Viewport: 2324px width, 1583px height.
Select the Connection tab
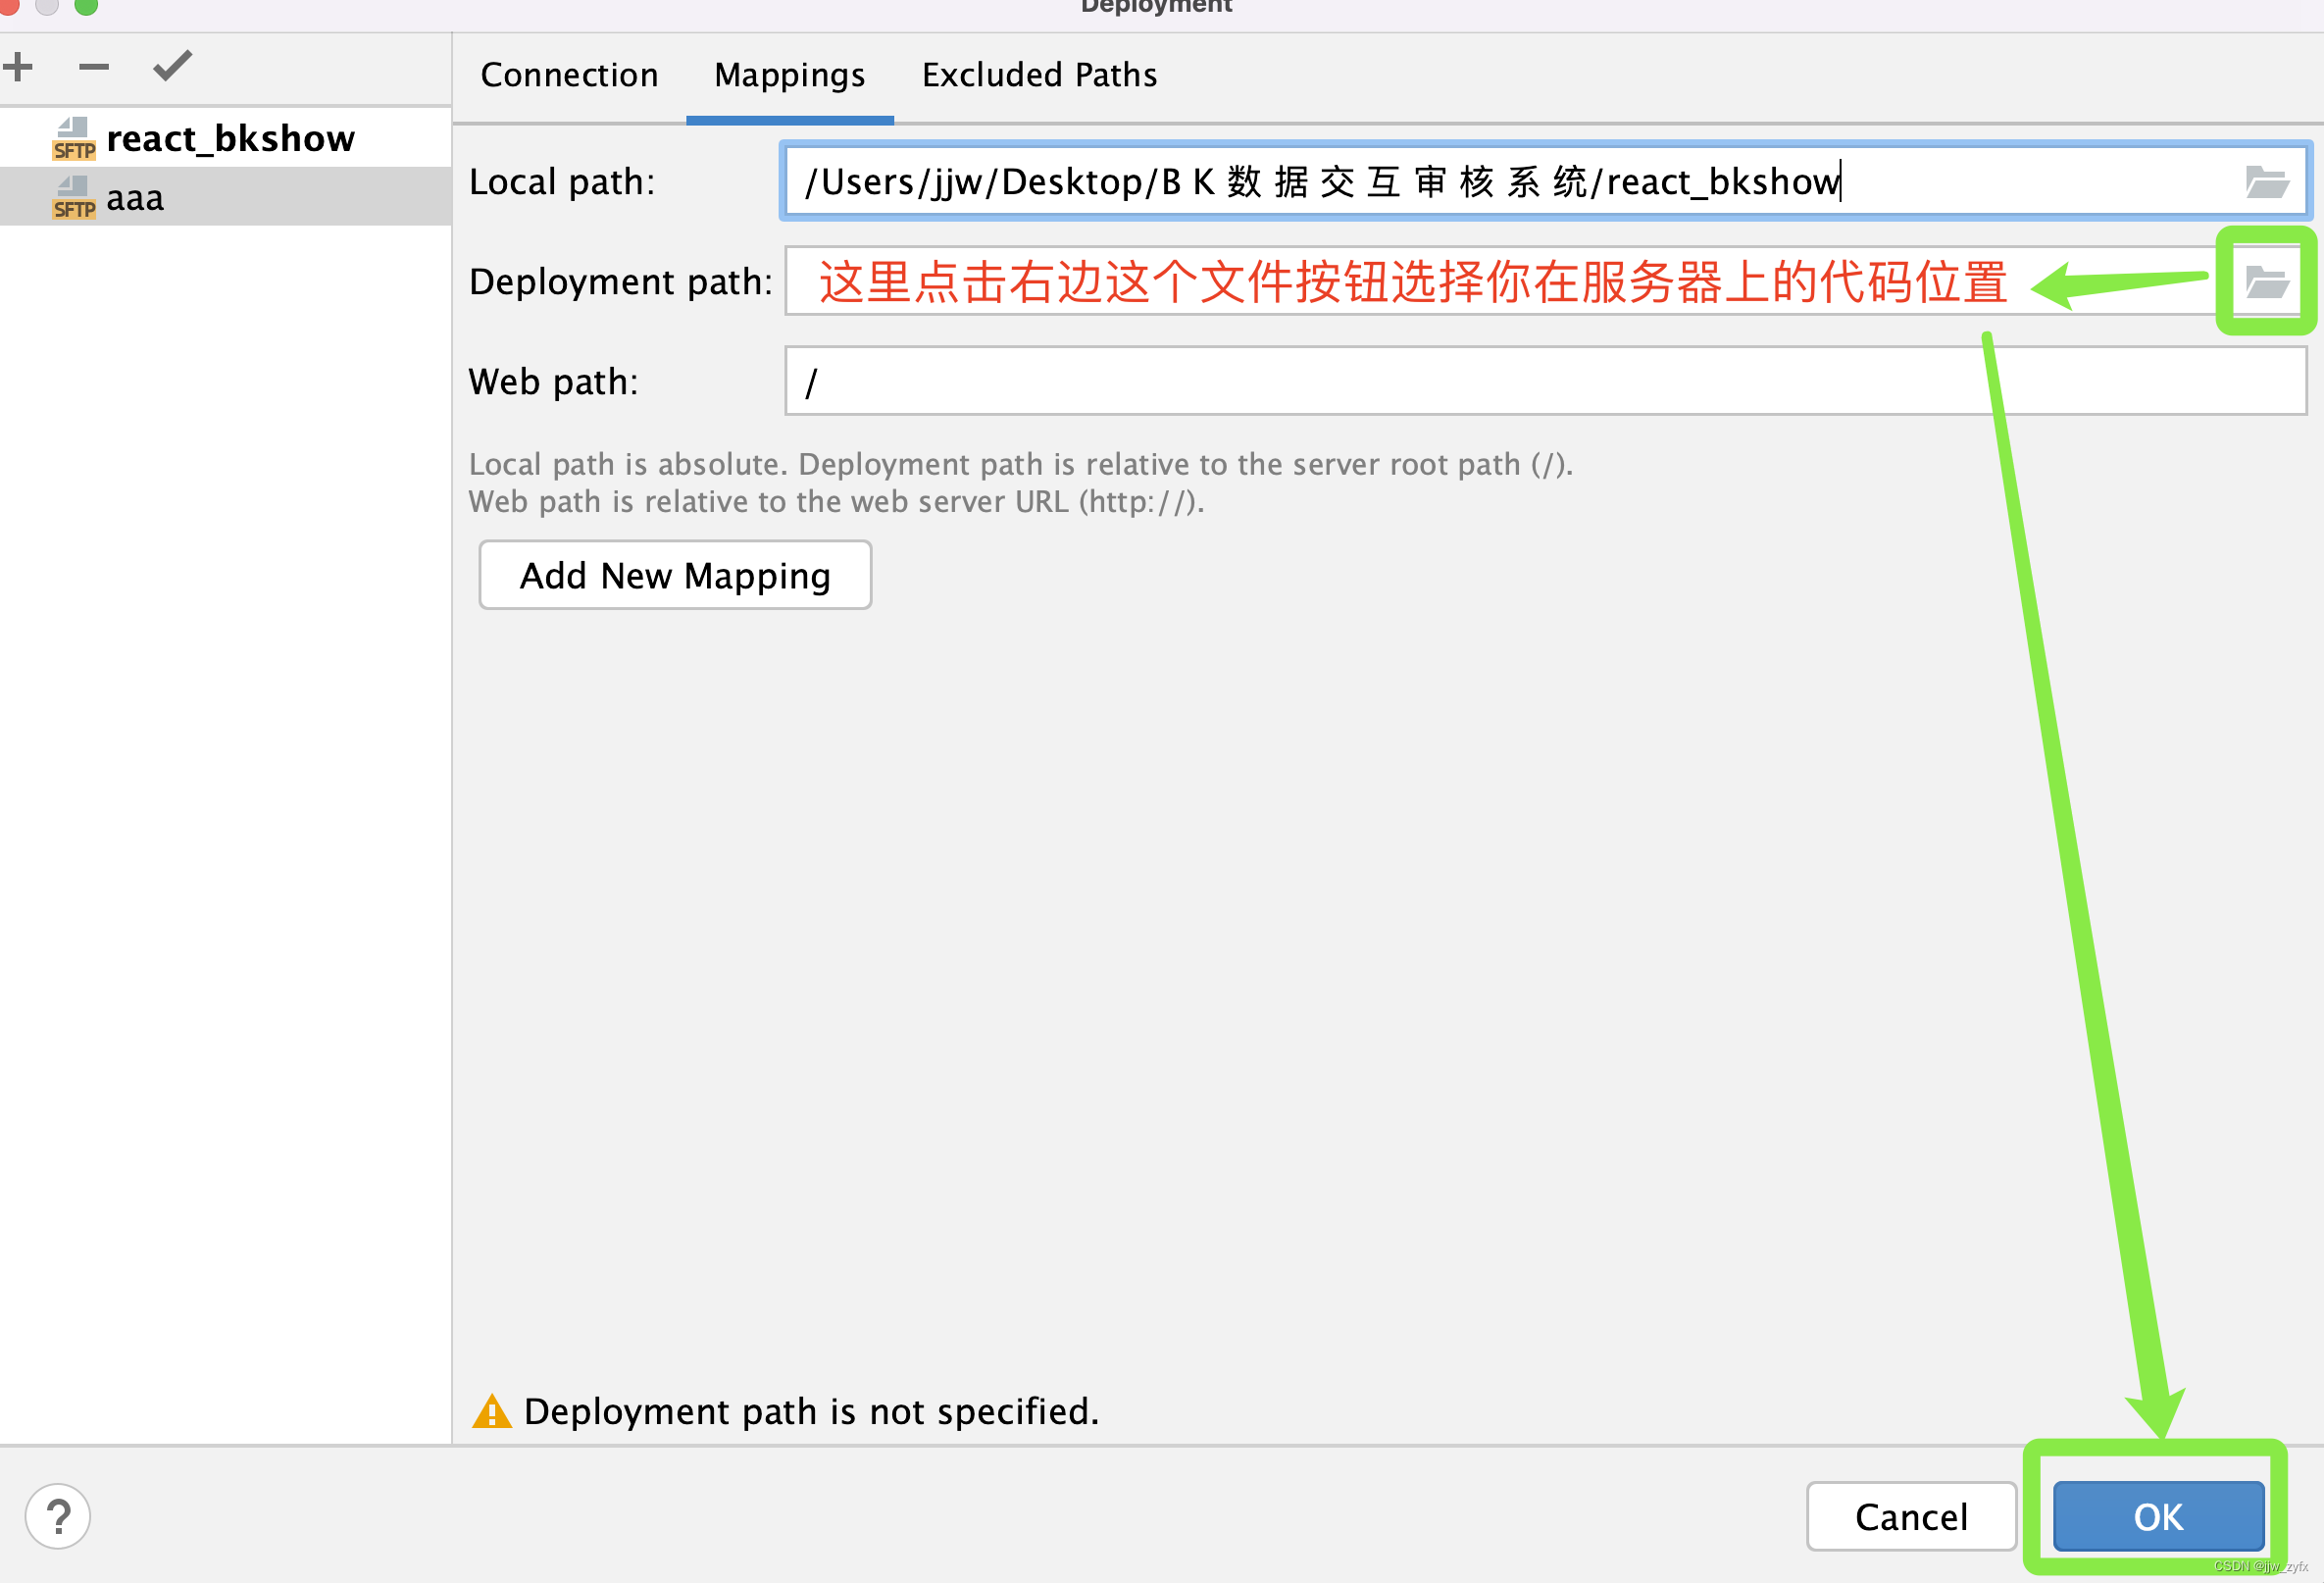pyautogui.click(x=571, y=75)
